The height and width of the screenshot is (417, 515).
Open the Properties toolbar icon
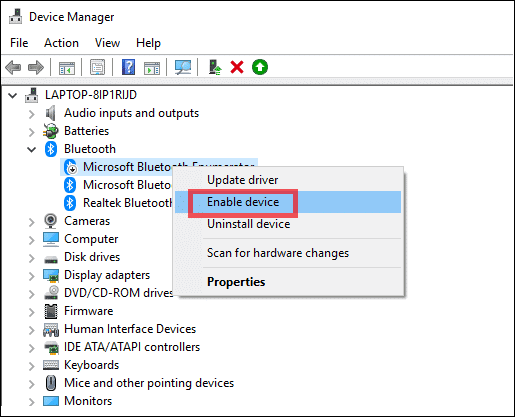pos(97,67)
